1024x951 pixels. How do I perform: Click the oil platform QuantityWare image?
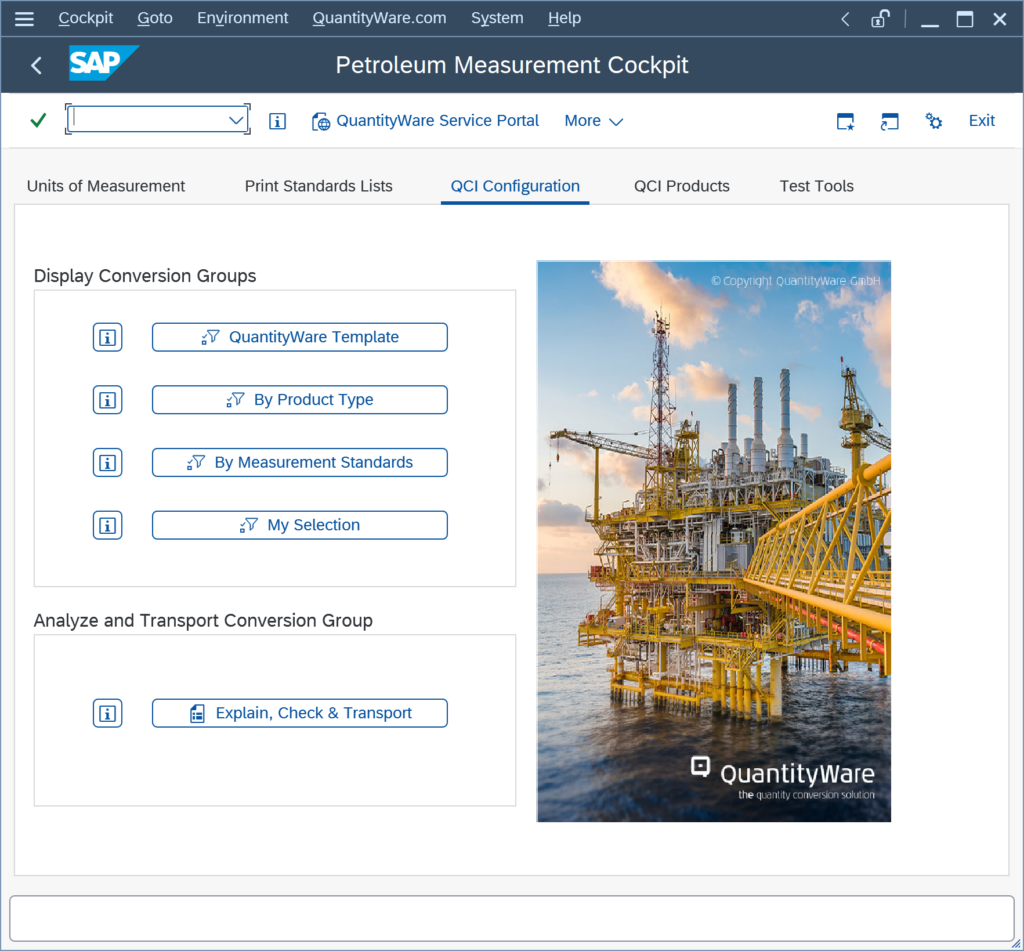click(714, 541)
